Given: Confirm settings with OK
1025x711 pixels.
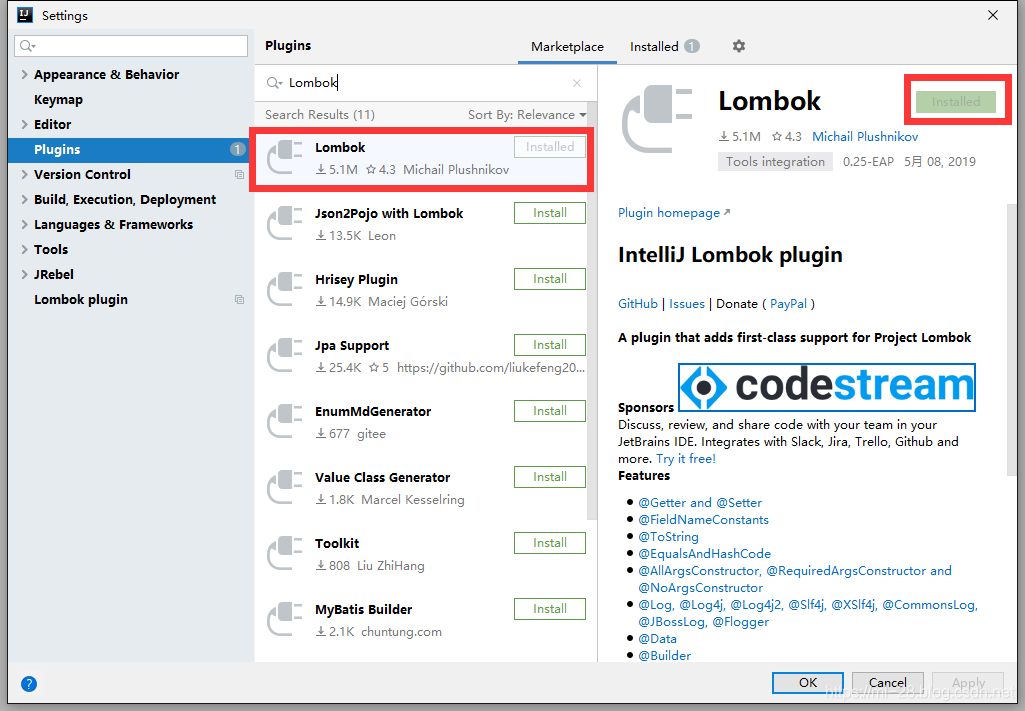Looking at the screenshot, I should [x=807, y=682].
